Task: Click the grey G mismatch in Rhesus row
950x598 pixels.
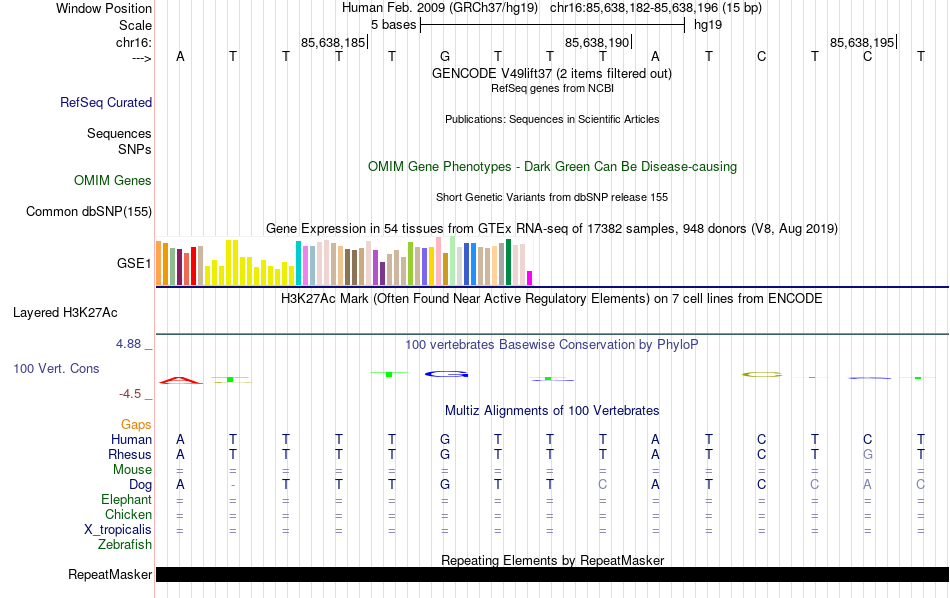Action: click(868, 454)
